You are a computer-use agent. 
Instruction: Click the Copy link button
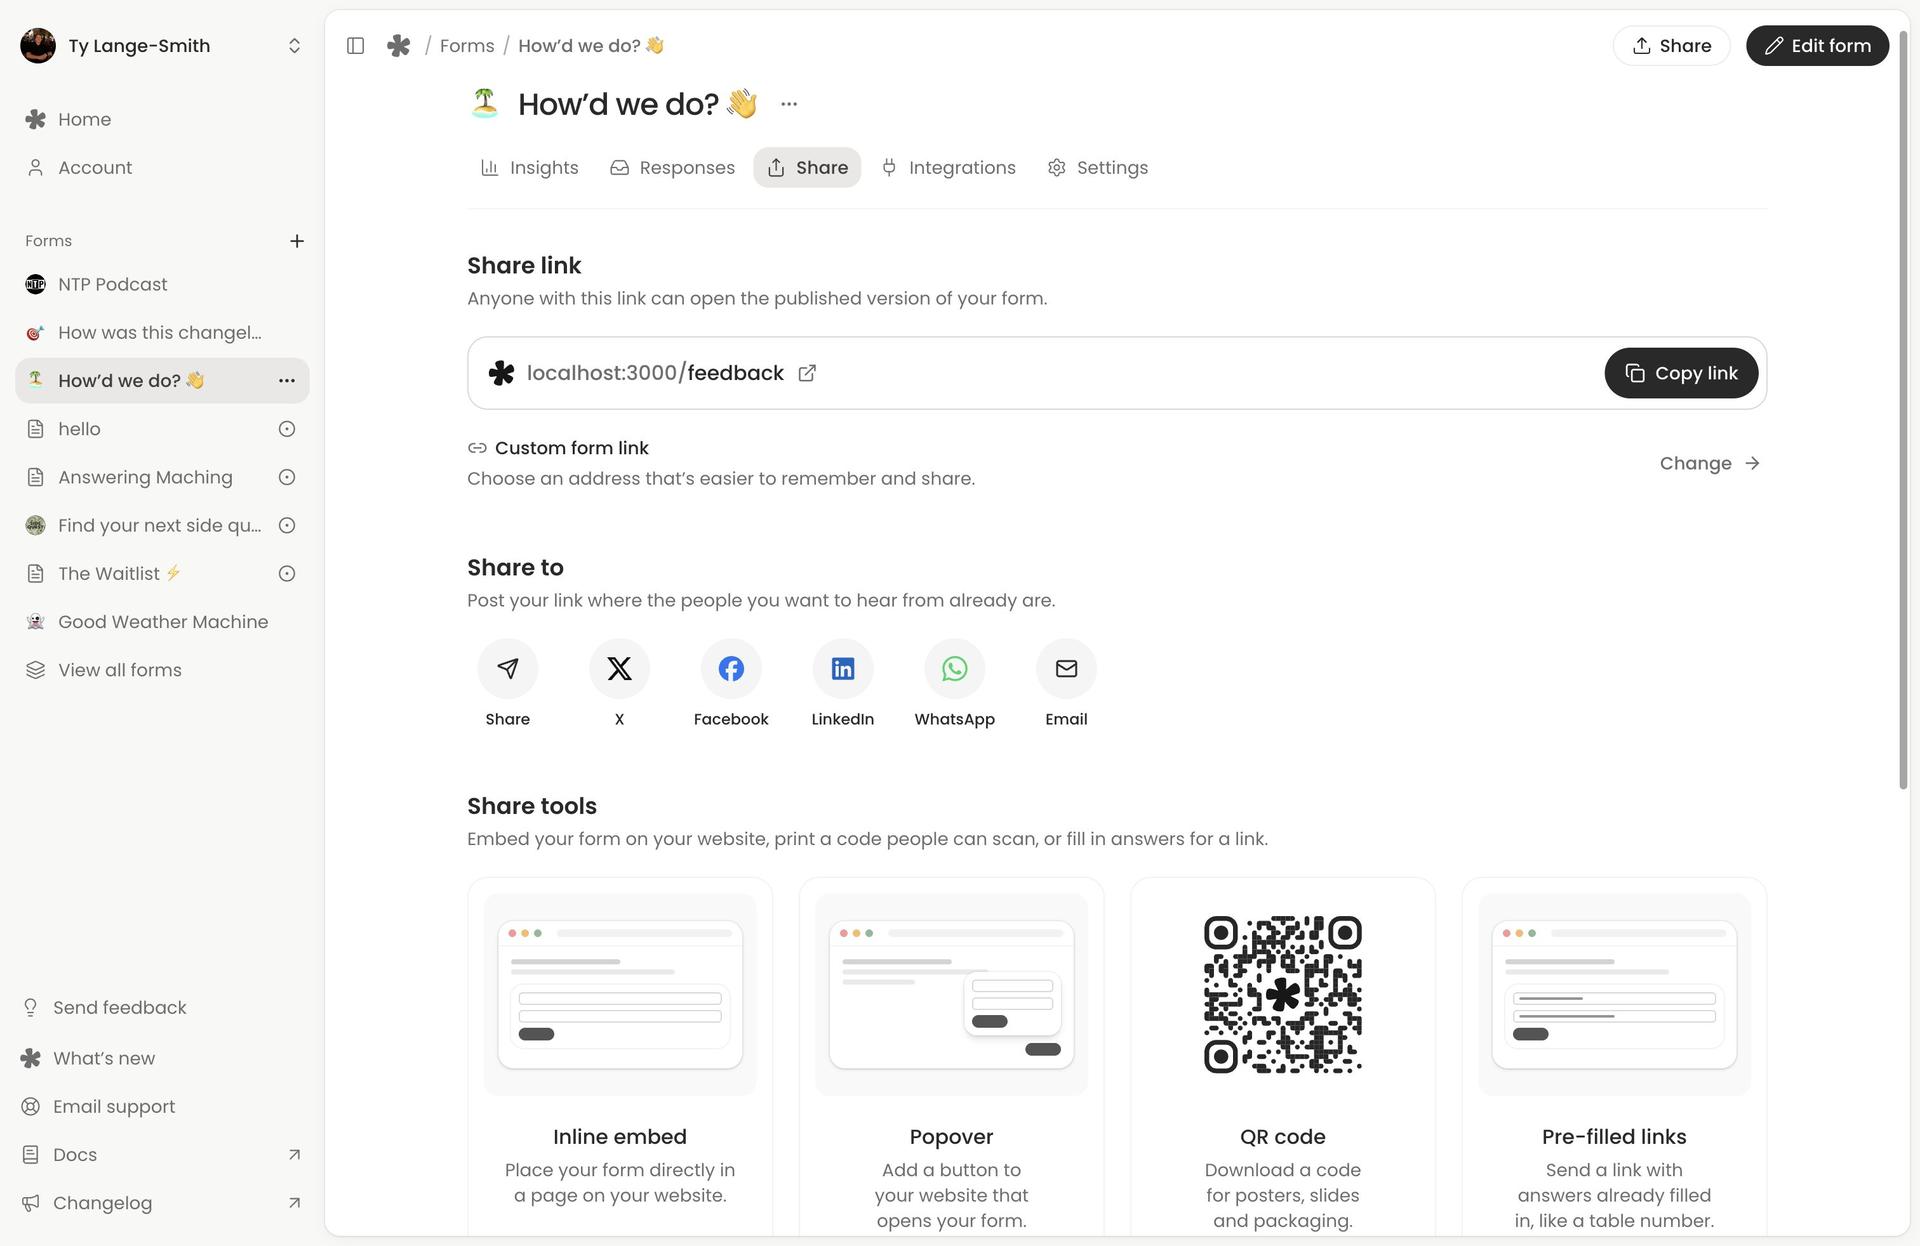coord(1681,373)
